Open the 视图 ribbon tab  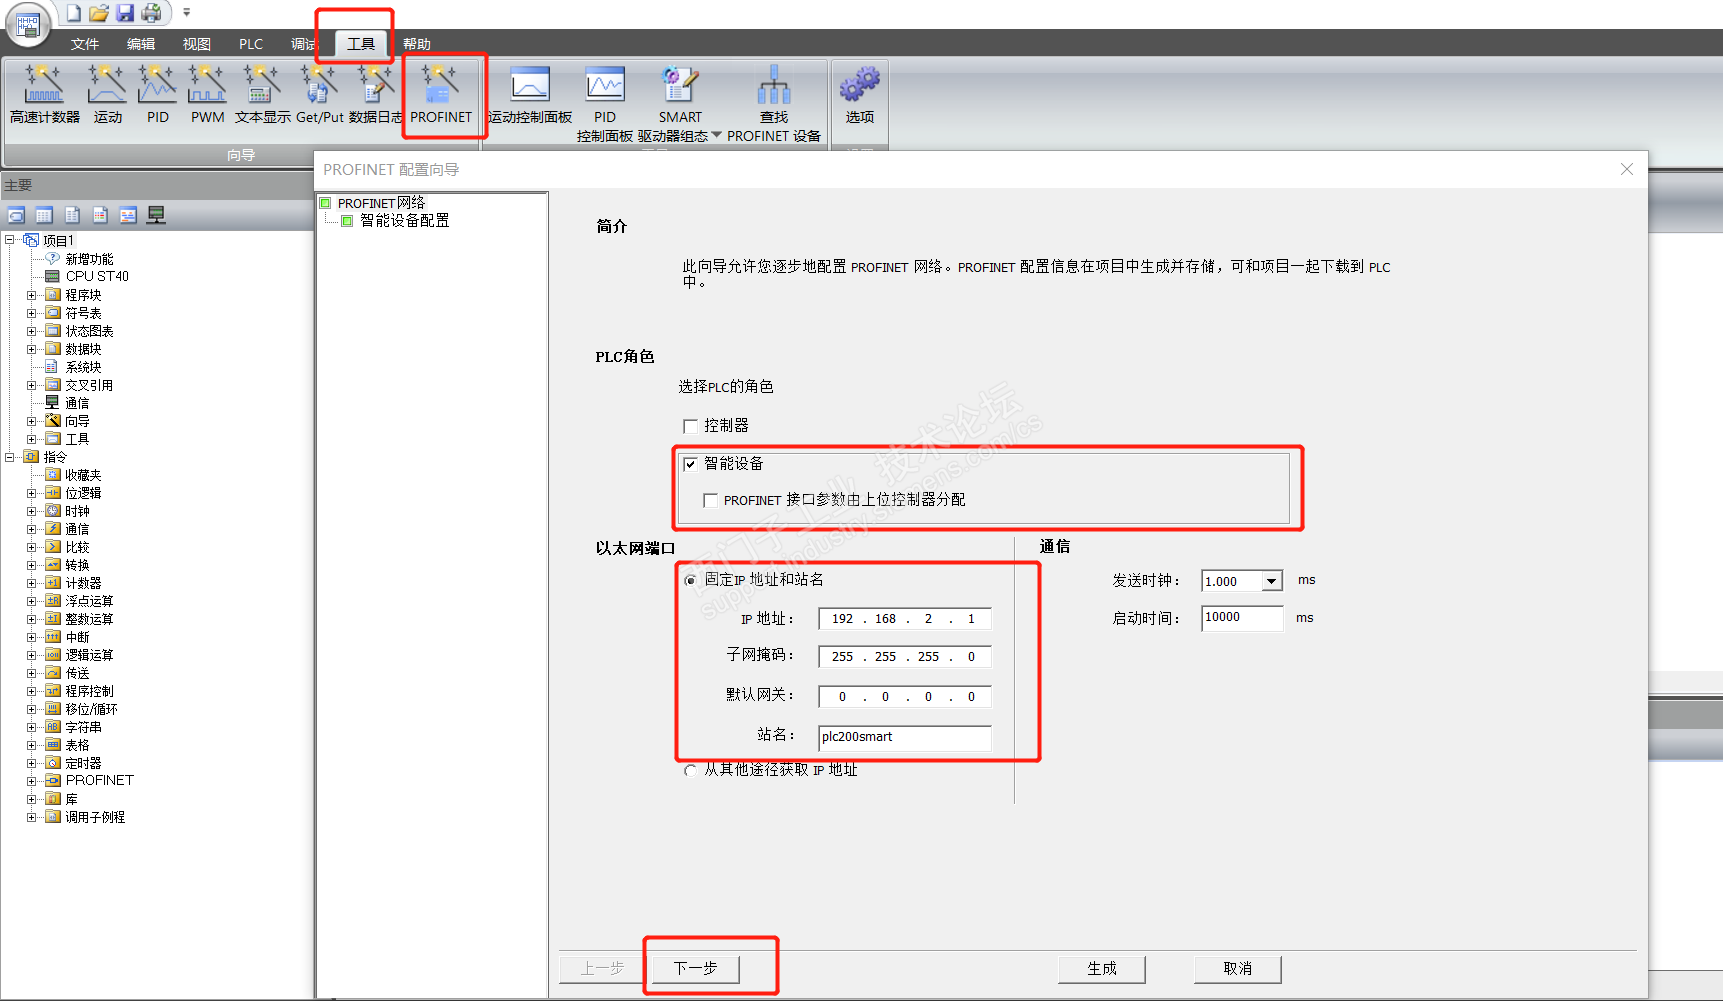coord(197,44)
